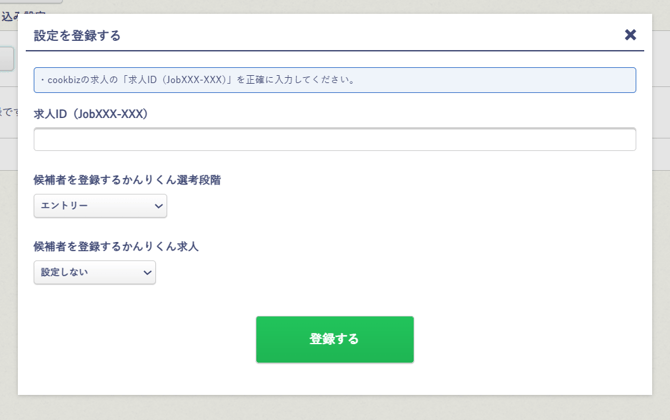Click the かんりくん求人 label
Viewport: 670px width, 420px height.
pyautogui.click(x=116, y=246)
